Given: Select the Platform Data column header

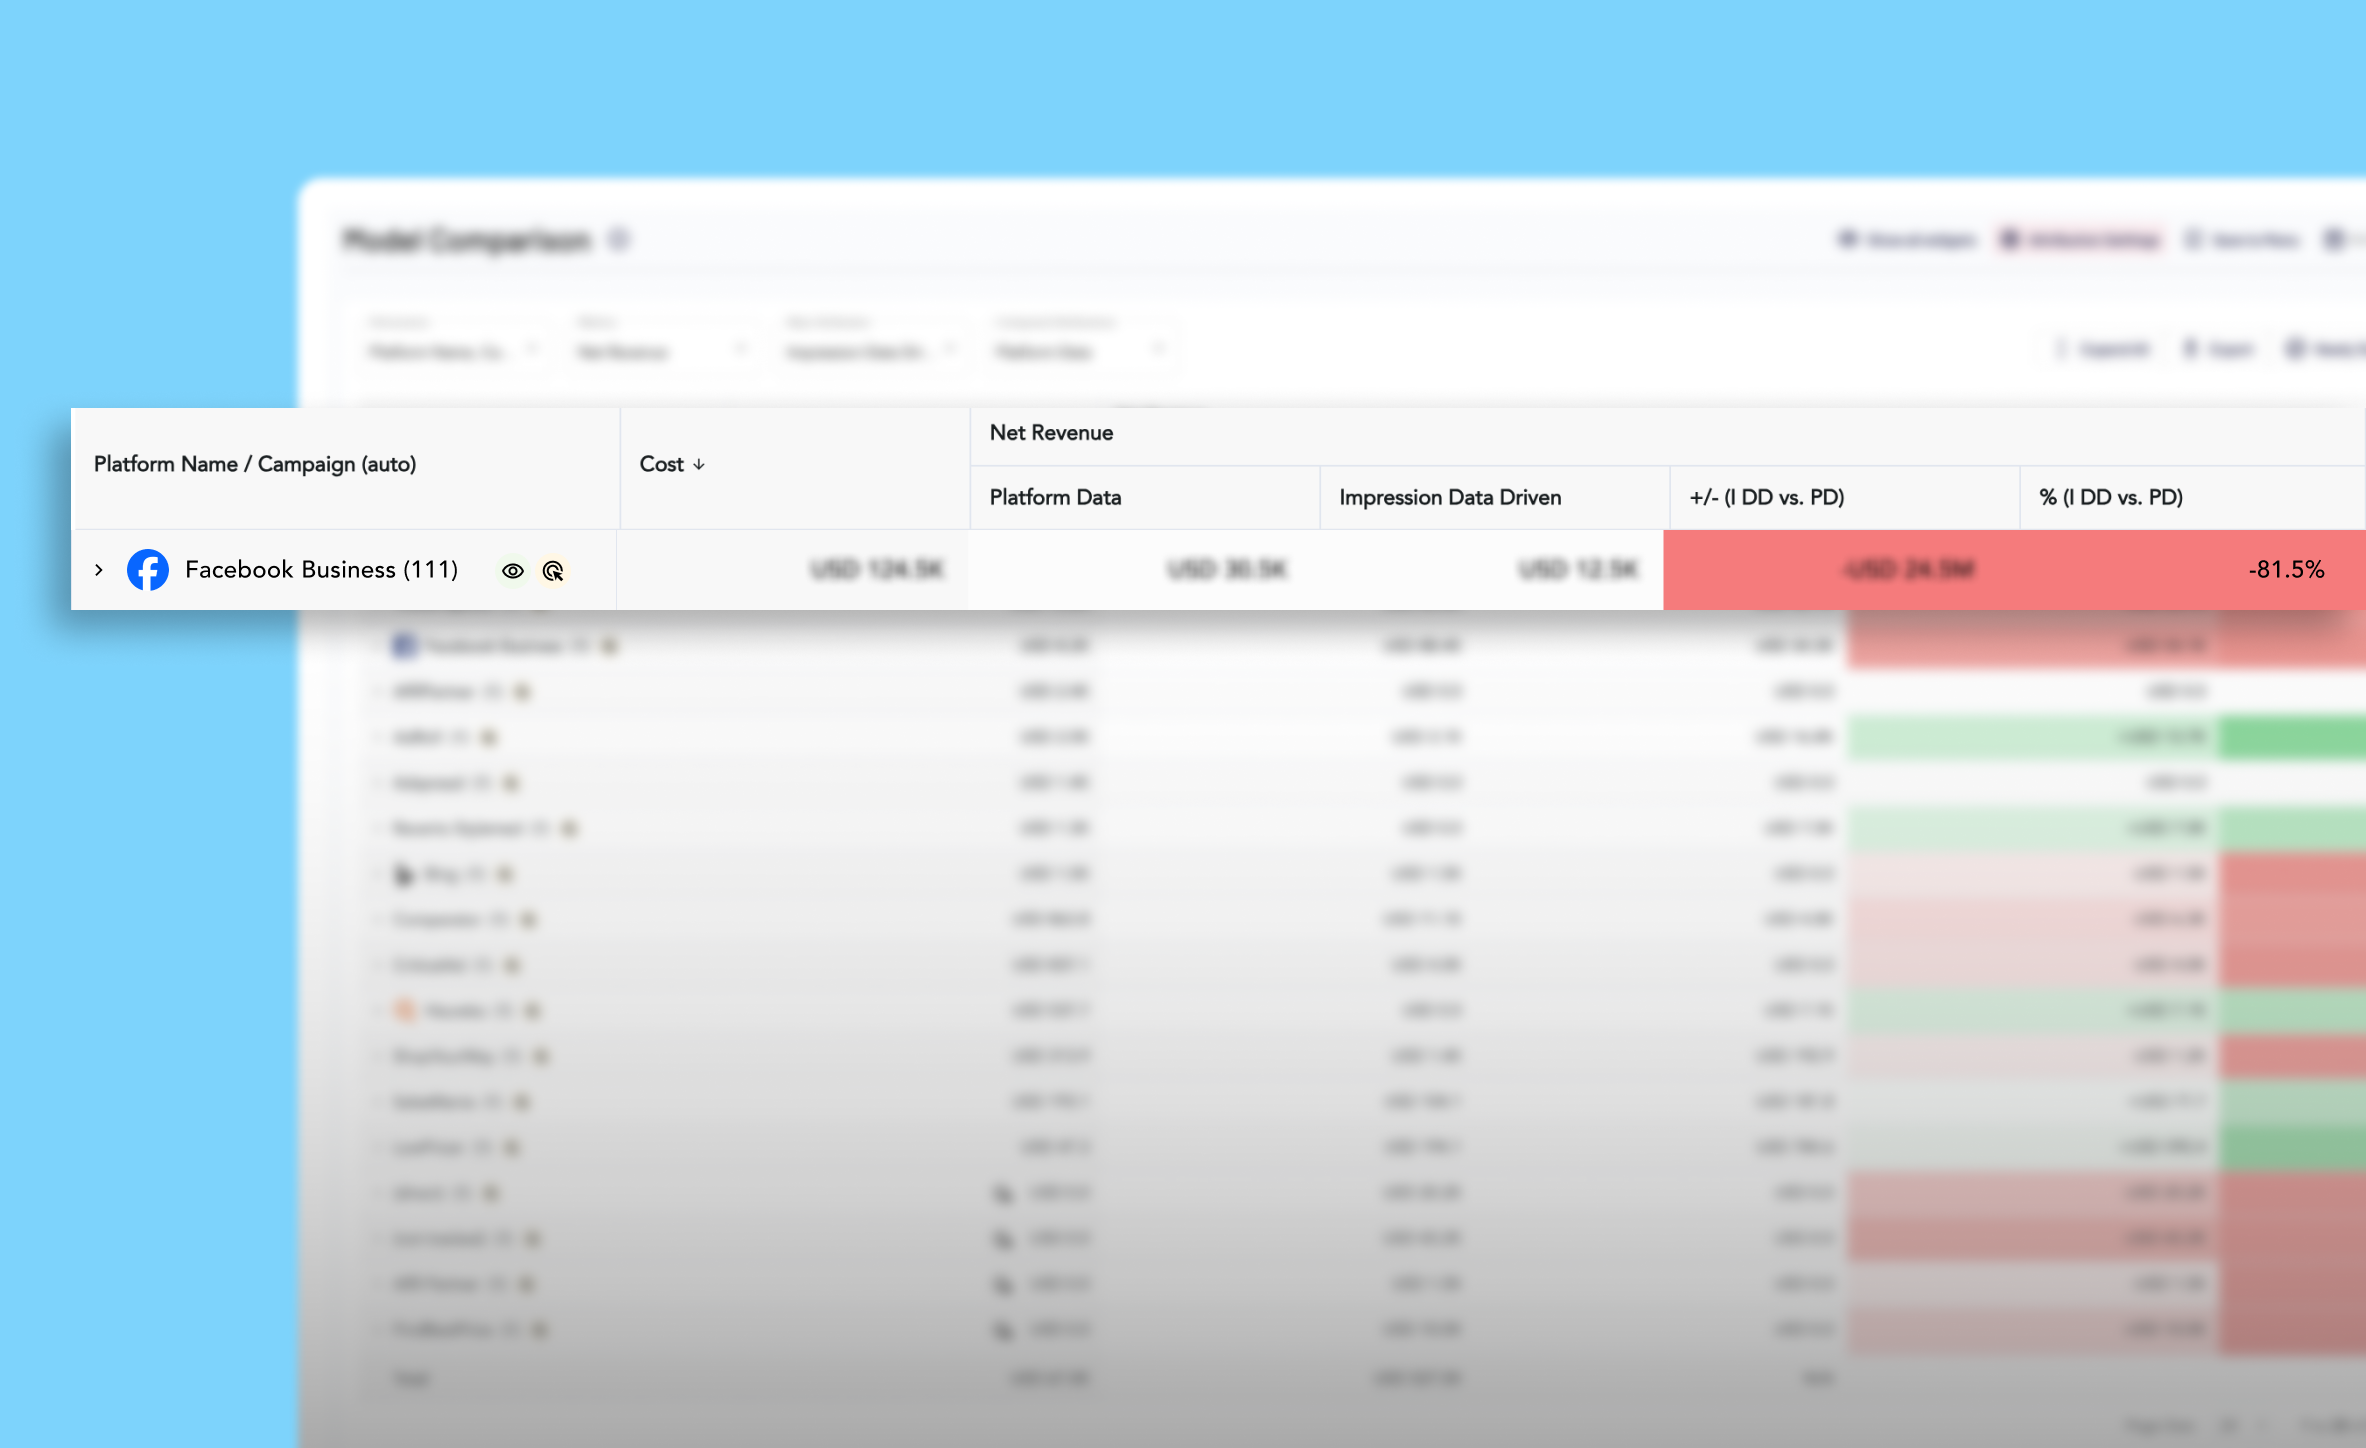Looking at the screenshot, I should coord(1056,497).
